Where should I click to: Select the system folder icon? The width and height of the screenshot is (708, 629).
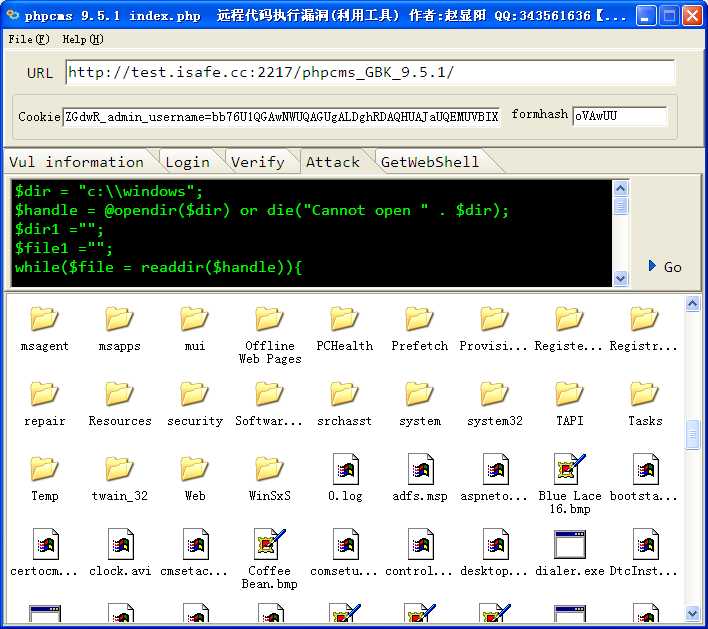(419, 393)
